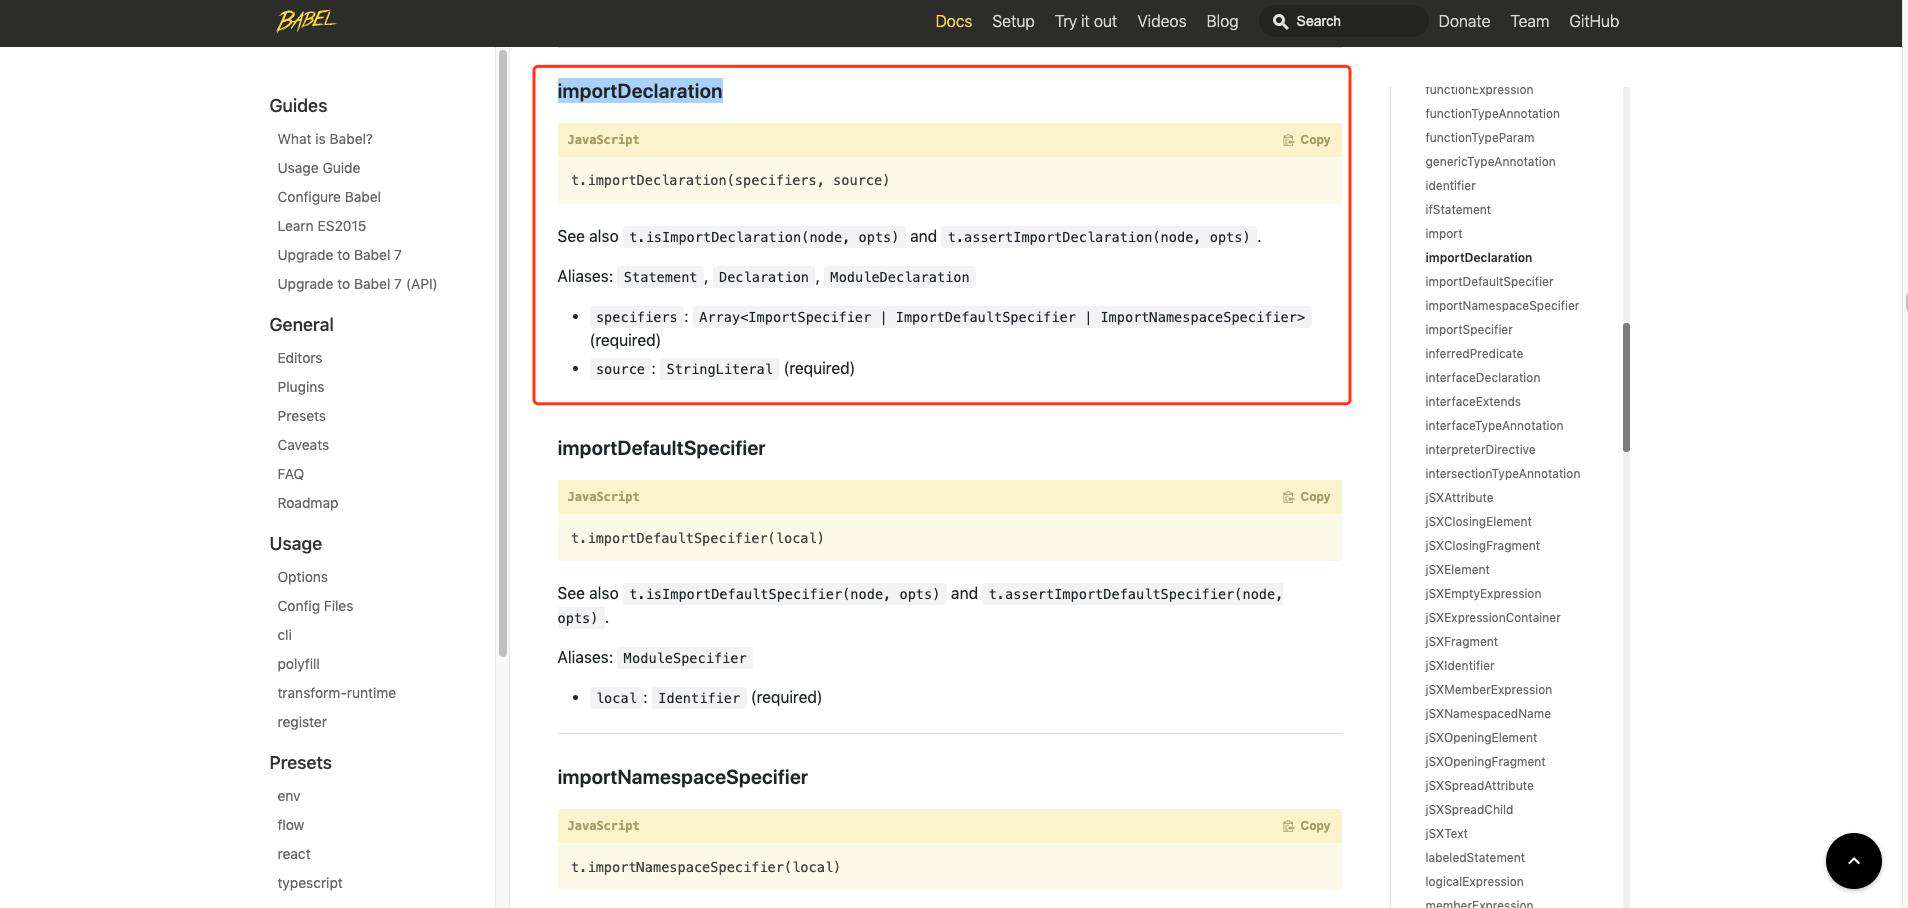This screenshot has width=1908, height=908.
Task: Jump to importSpecifier in contents
Action: click(1469, 330)
